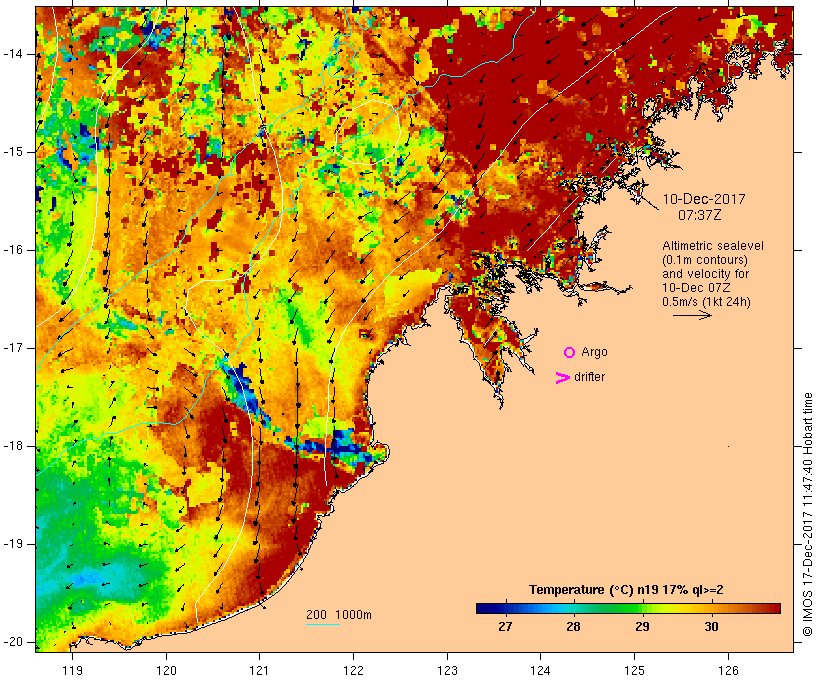
Task: Click the '200 1000m' depth contour label
Action: pos(339,615)
